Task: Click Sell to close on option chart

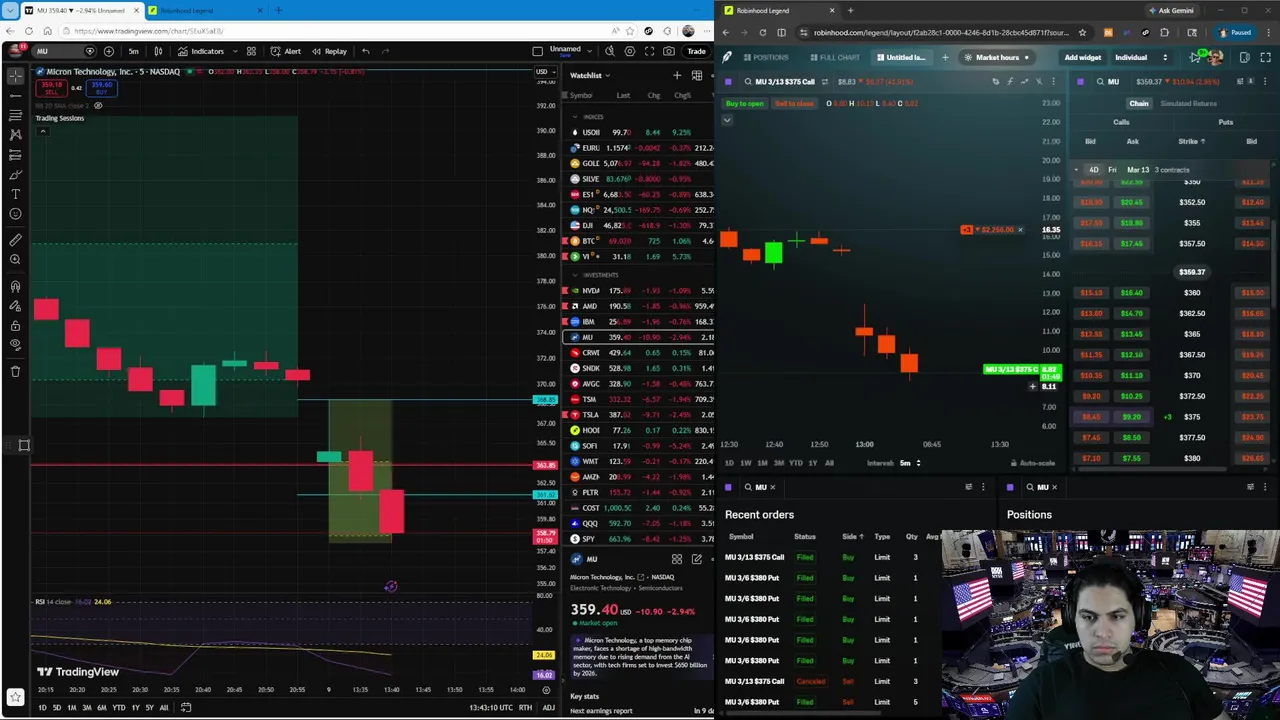Action: coord(794,103)
